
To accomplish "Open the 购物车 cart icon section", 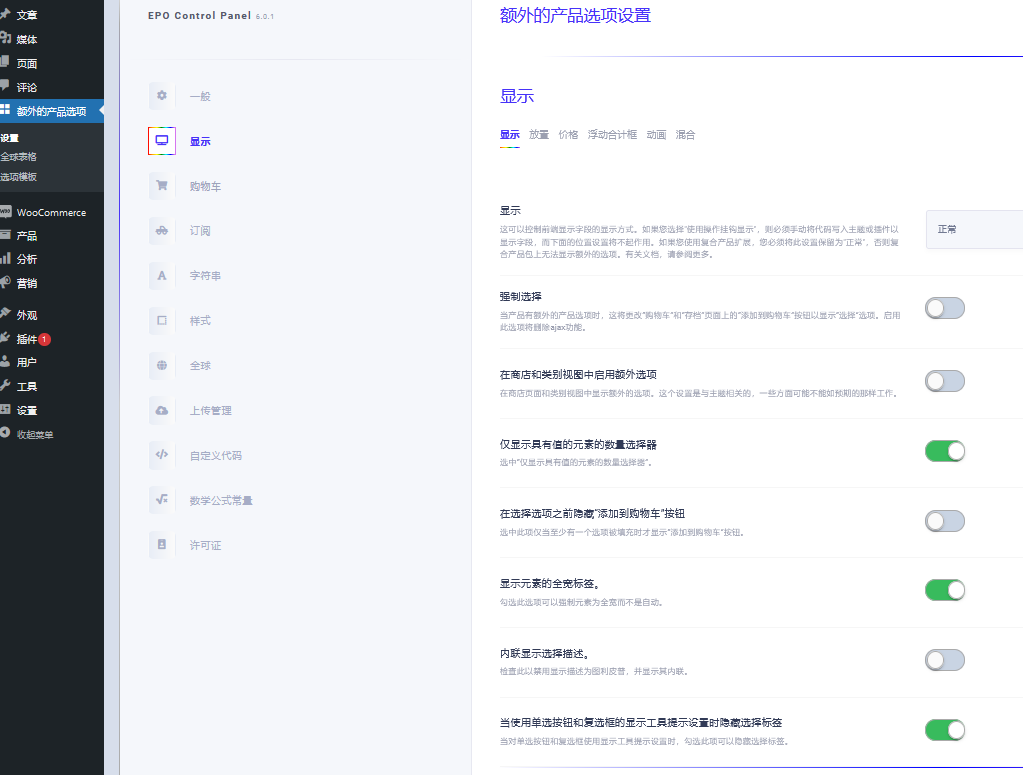I will [162, 186].
